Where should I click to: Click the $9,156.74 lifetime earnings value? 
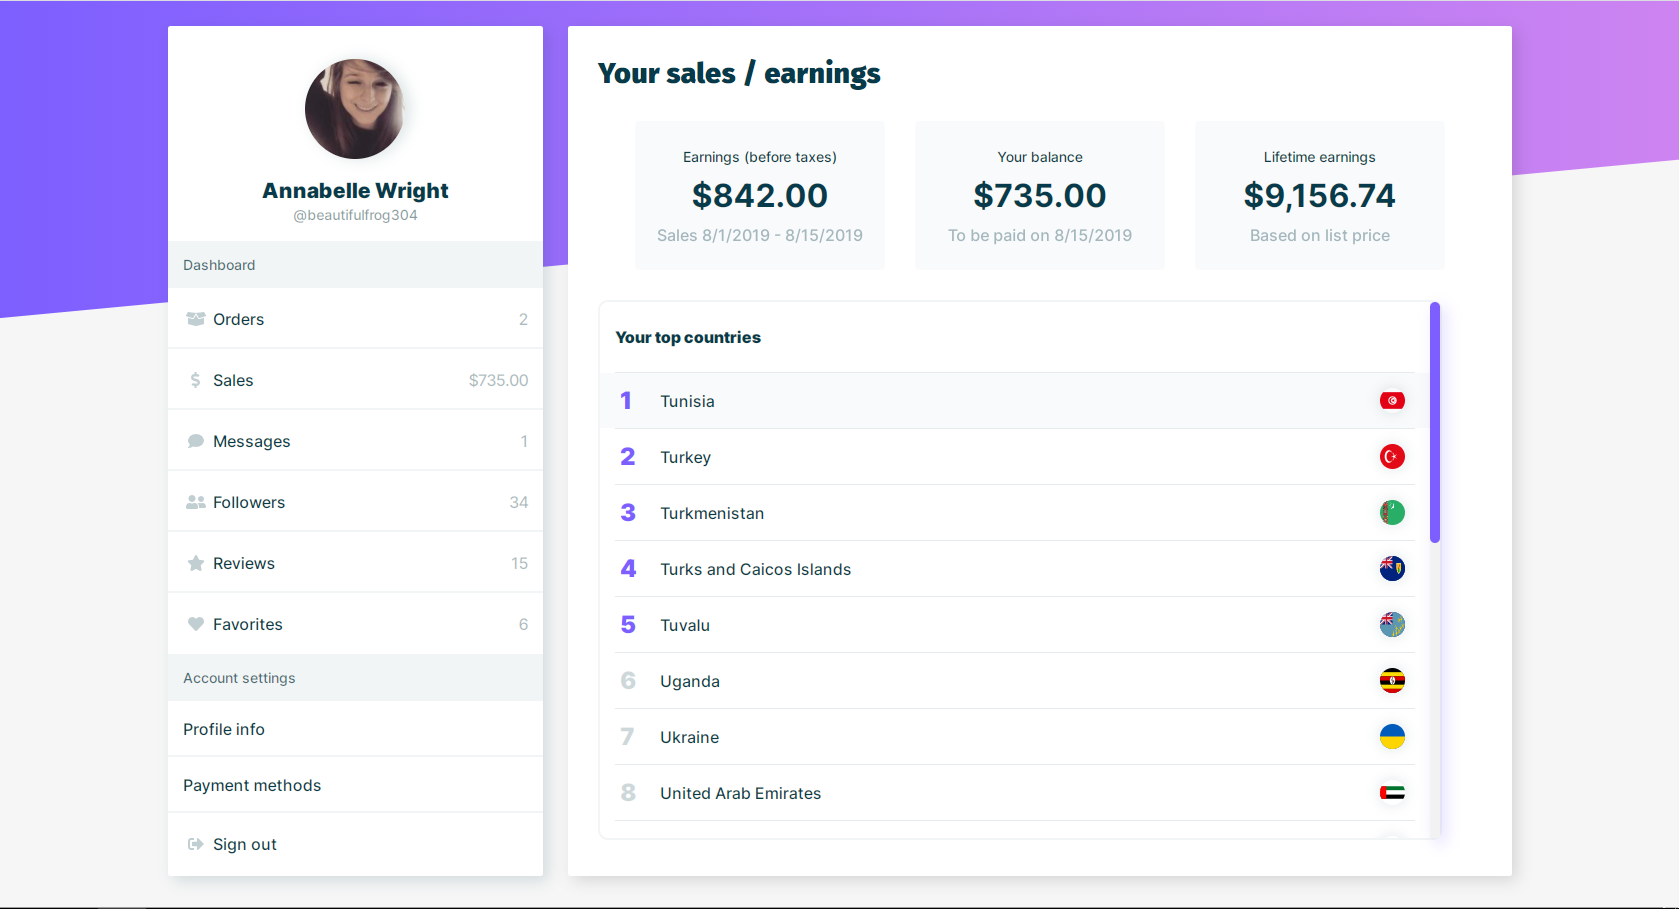click(1320, 195)
